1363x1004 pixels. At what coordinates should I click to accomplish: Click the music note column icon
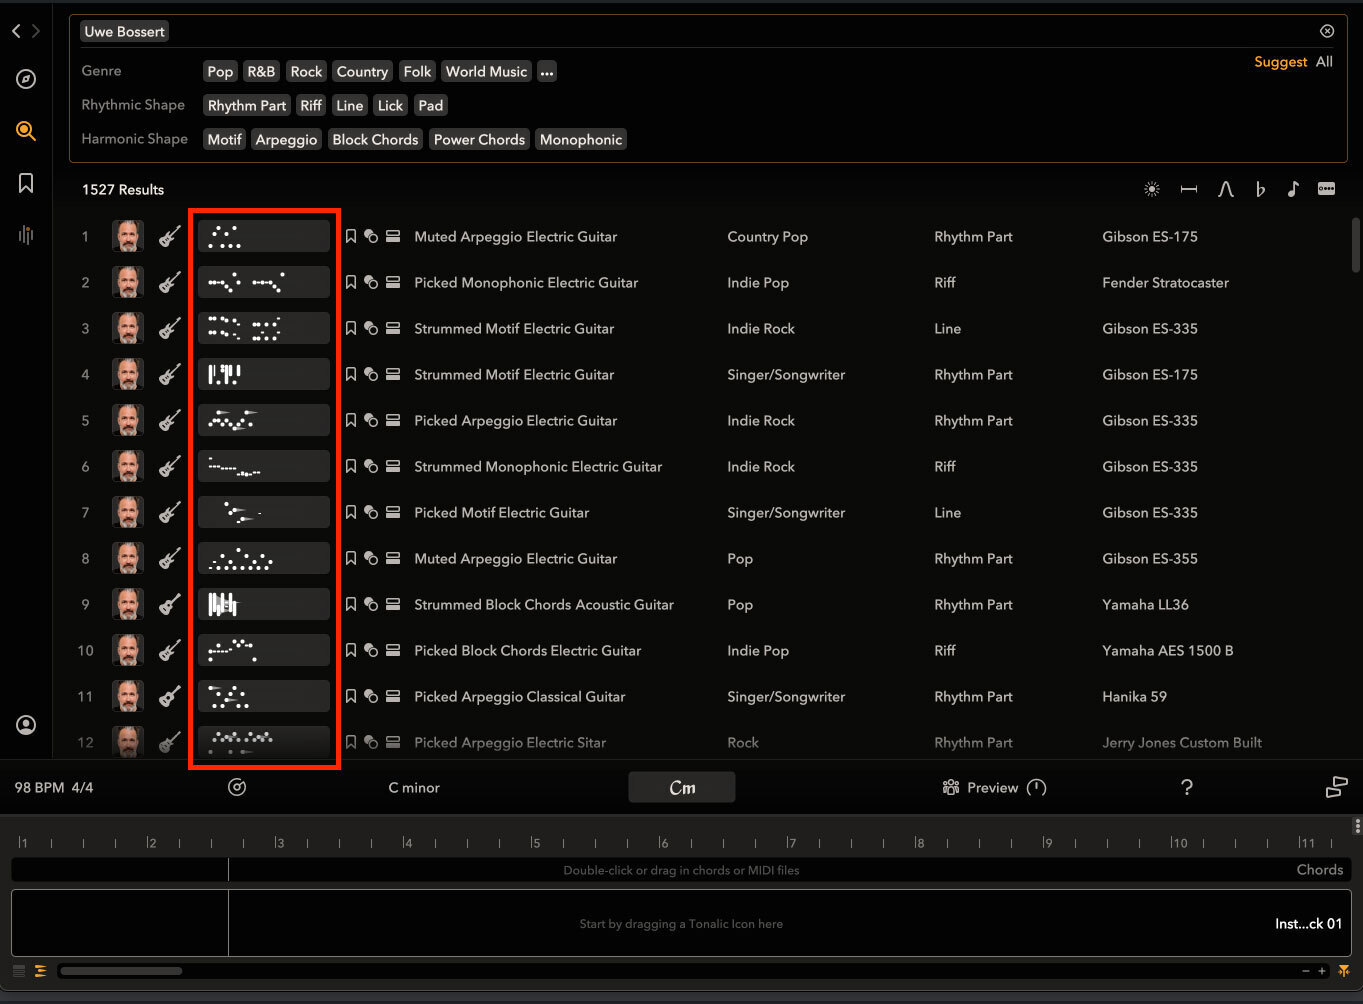(x=1293, y=189)
